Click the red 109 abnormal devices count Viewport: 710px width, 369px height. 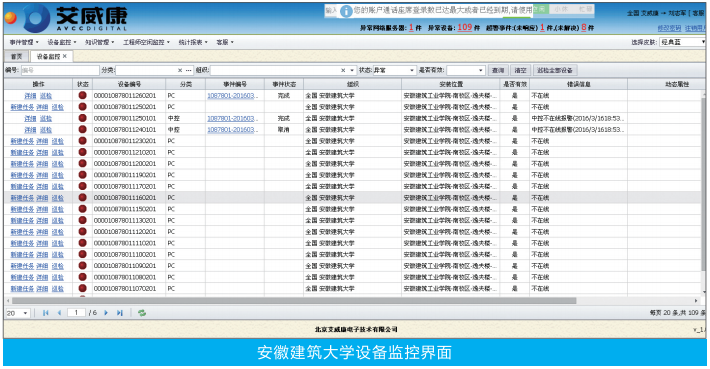[x=465, y=27]
